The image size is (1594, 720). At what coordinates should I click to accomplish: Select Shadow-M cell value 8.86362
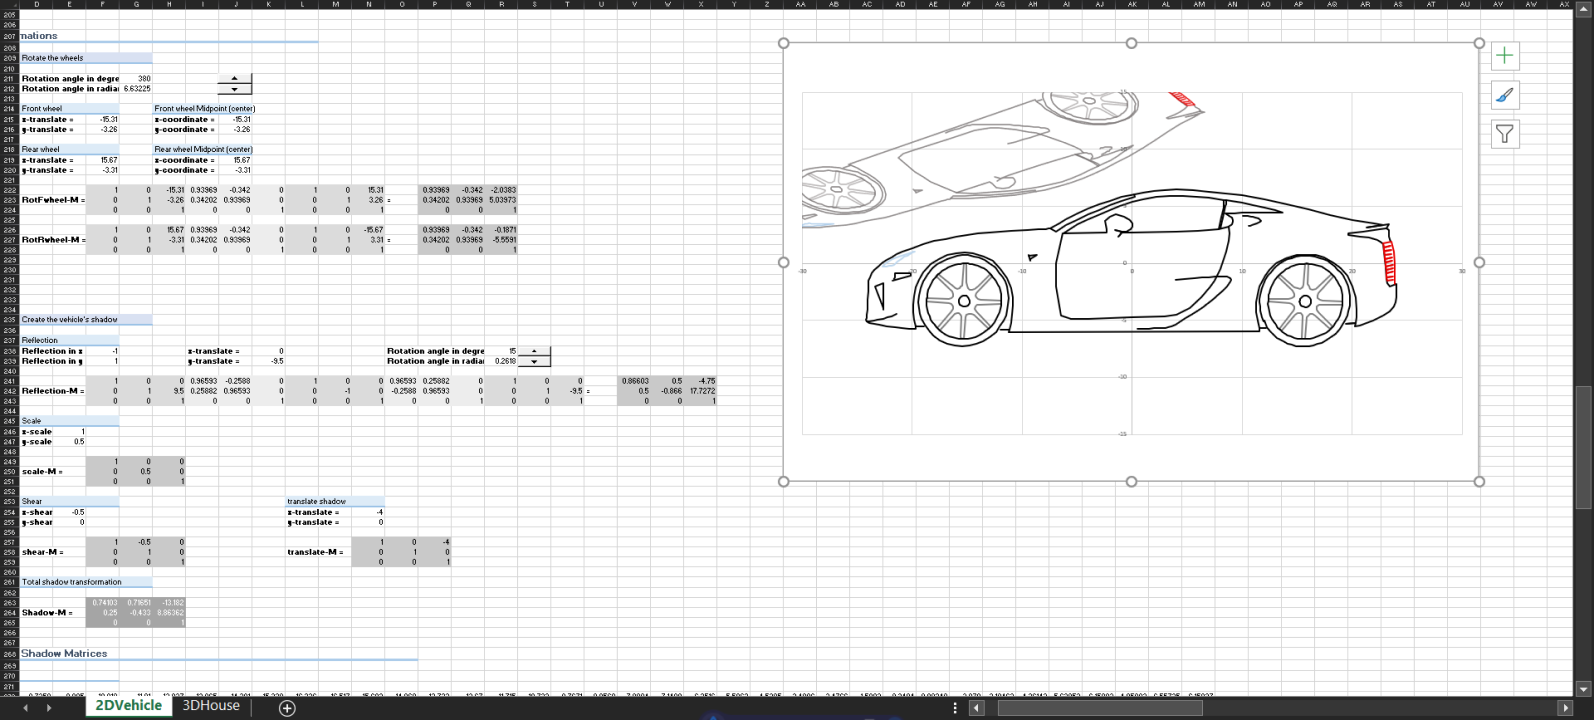(x=169, y=612)
